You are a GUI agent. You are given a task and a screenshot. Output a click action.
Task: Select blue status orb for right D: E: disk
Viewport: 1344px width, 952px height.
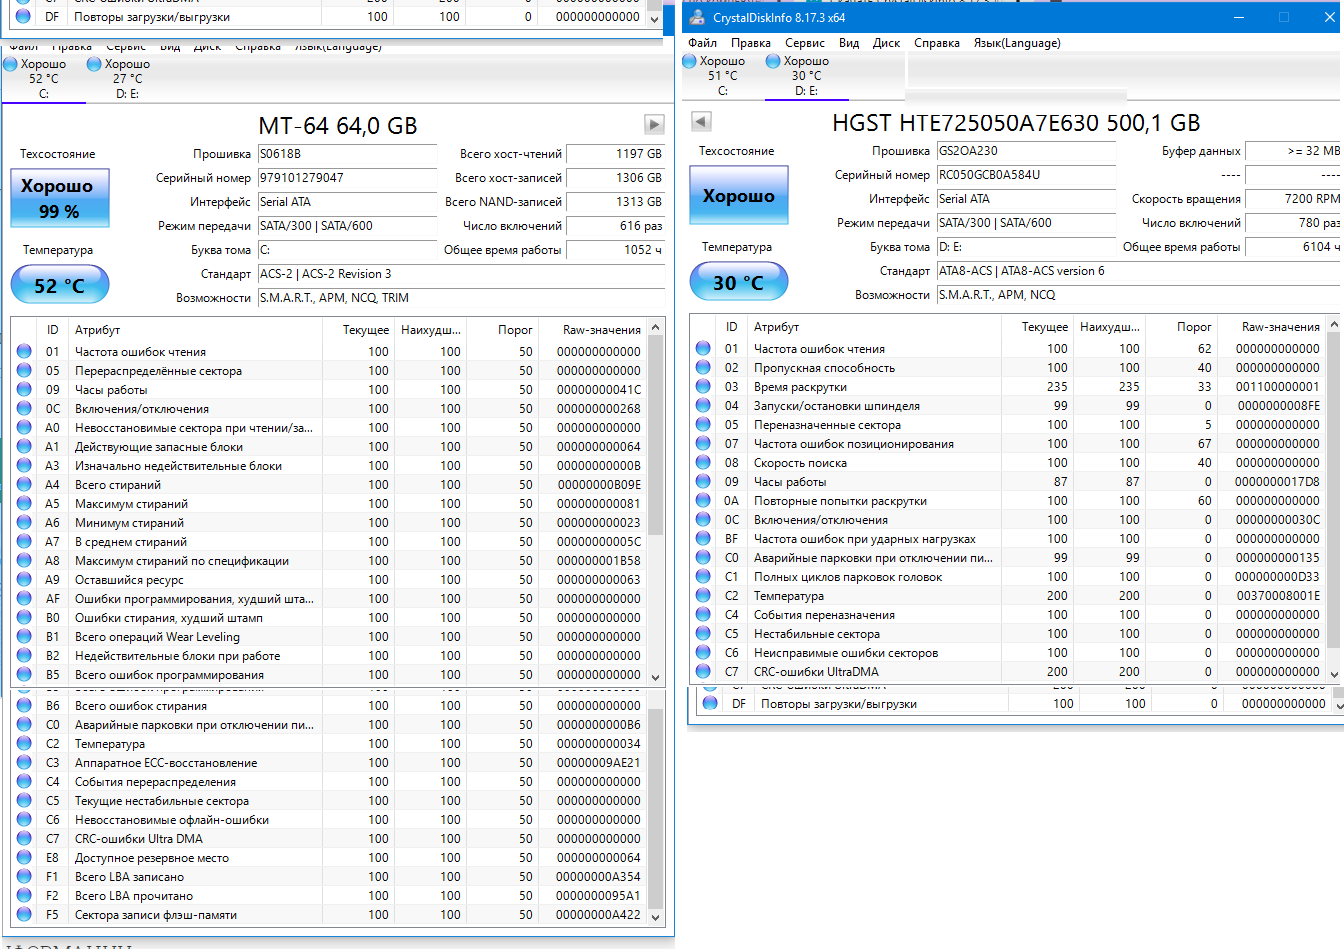(773, 61)
